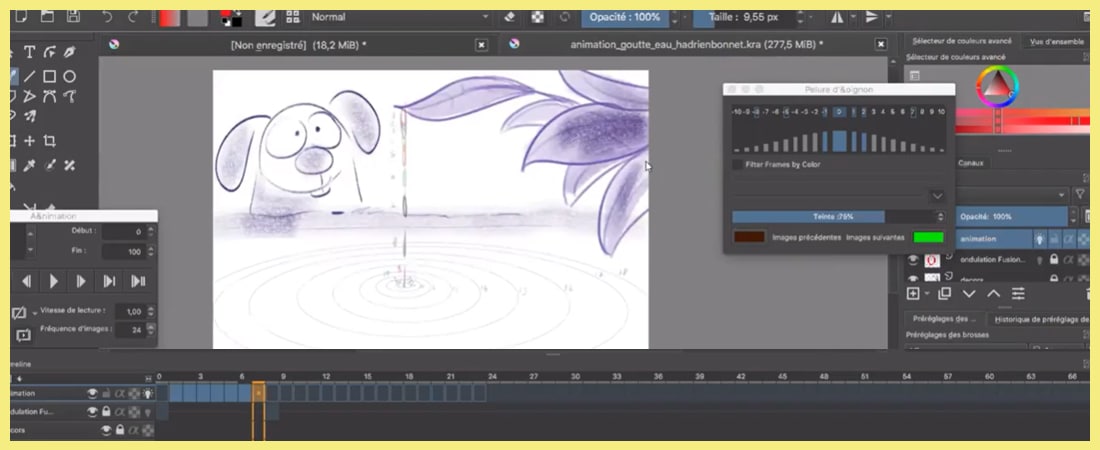
Task: Open the advanced color selector settings icon
Action: click(x=915, y=75)
